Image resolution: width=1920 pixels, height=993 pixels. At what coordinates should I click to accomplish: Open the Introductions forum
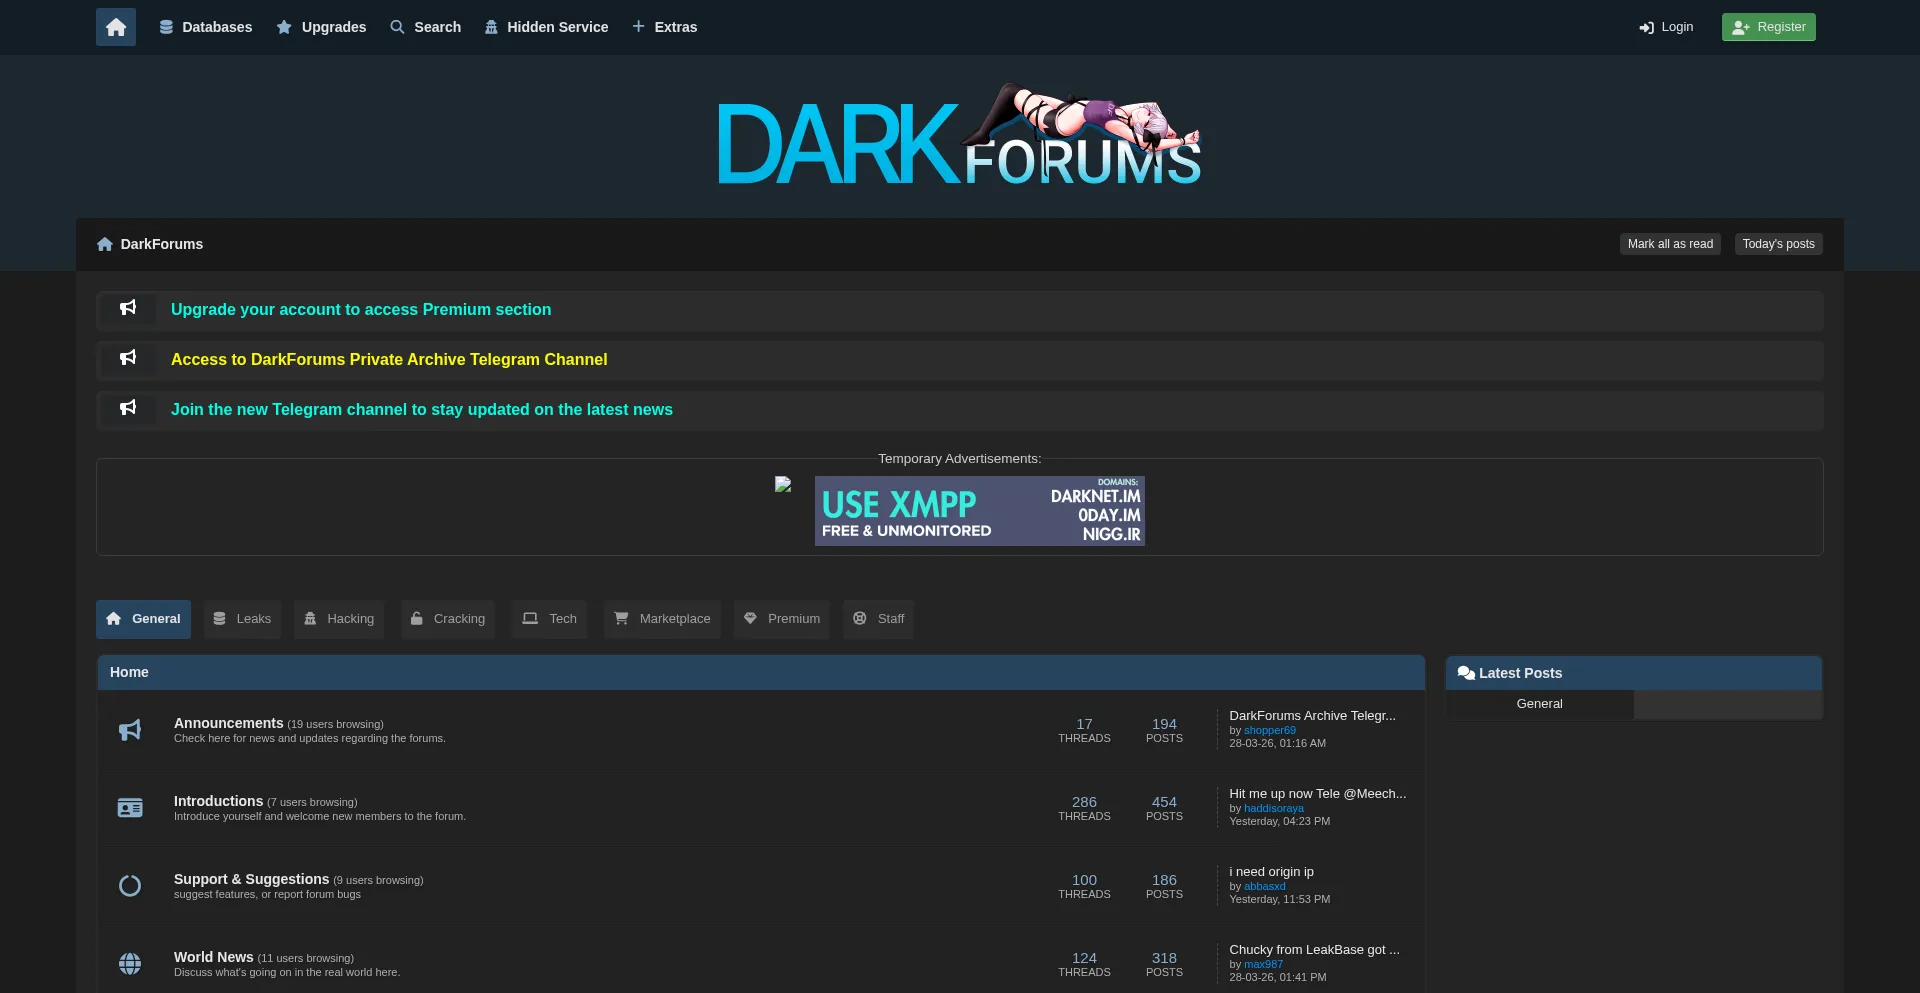pyautogui.click(x=218, y=801)
